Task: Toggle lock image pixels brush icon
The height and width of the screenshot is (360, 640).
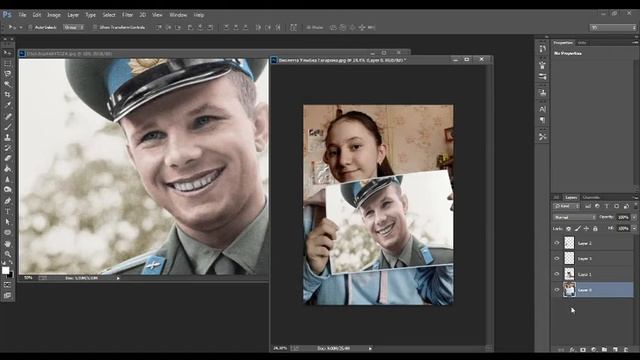Action: [x=578, y=229]
